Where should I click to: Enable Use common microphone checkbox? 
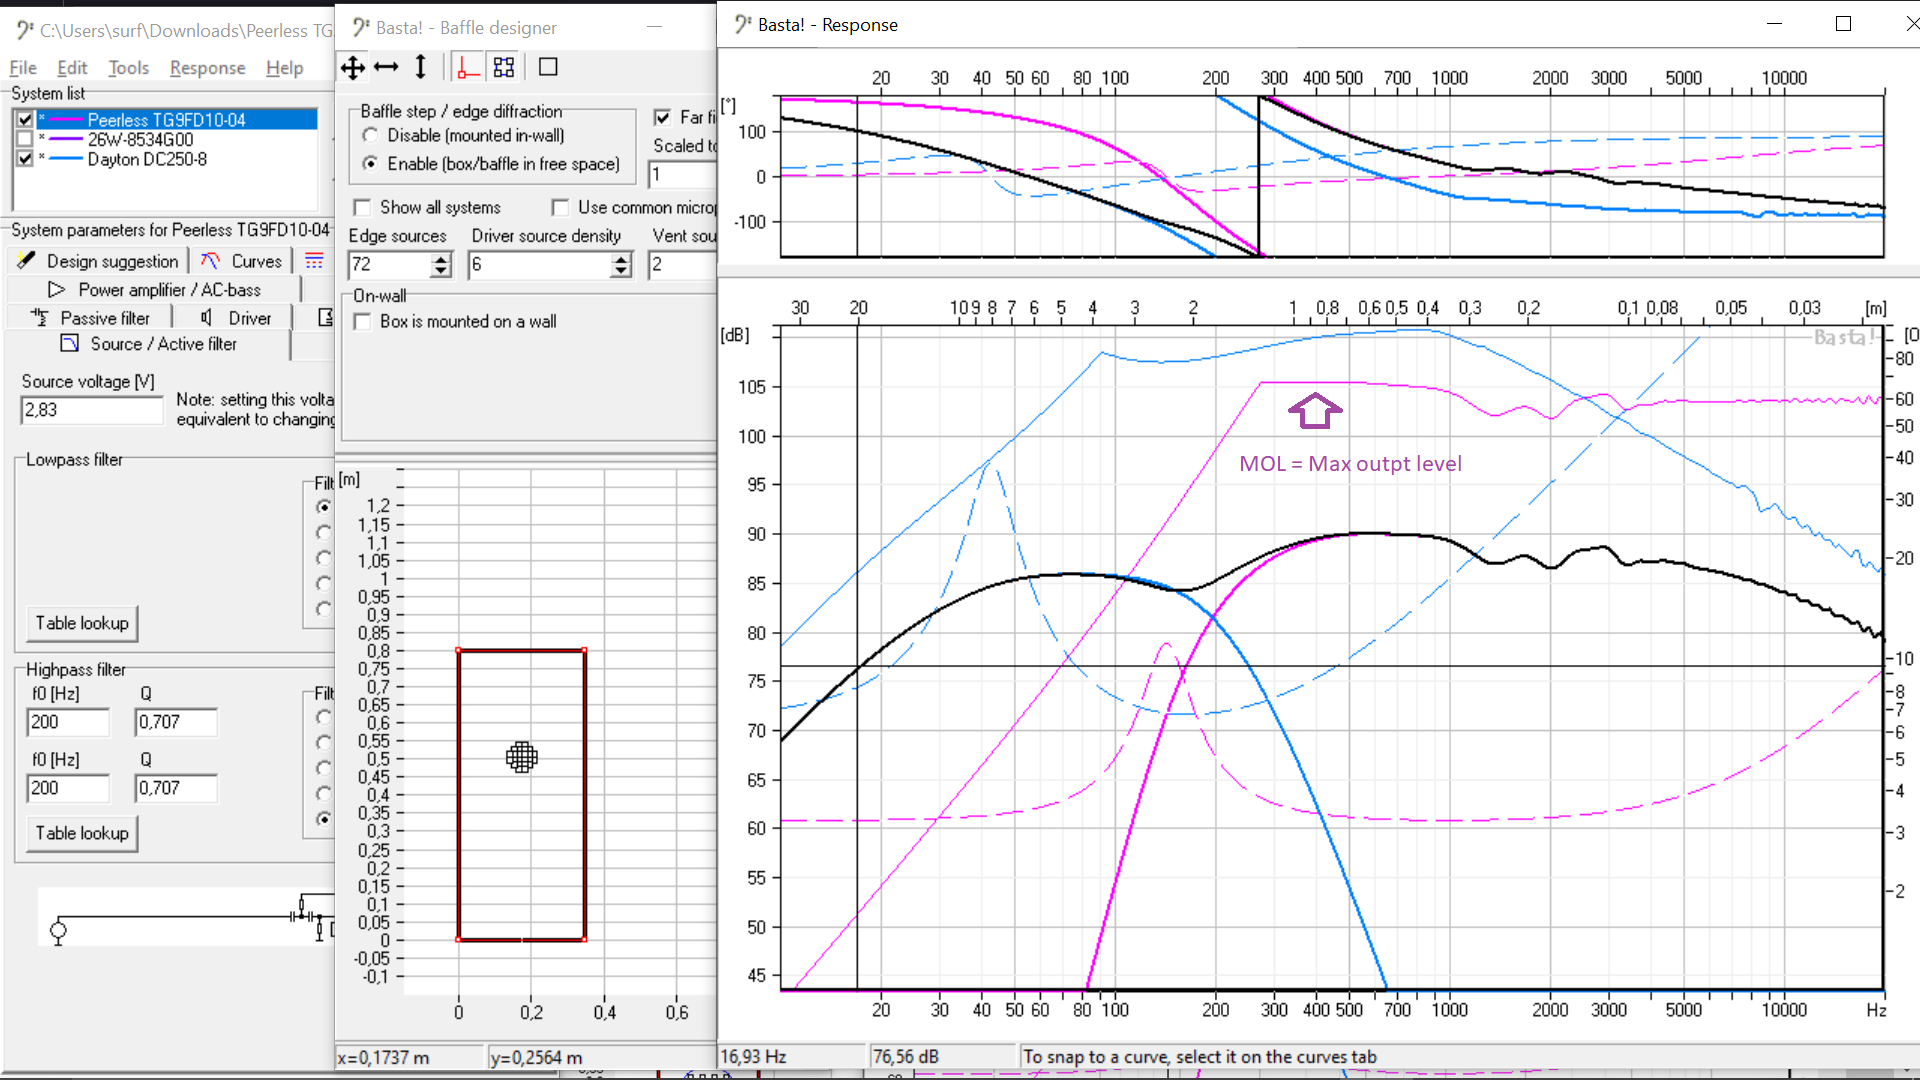(x=560, y=207)
